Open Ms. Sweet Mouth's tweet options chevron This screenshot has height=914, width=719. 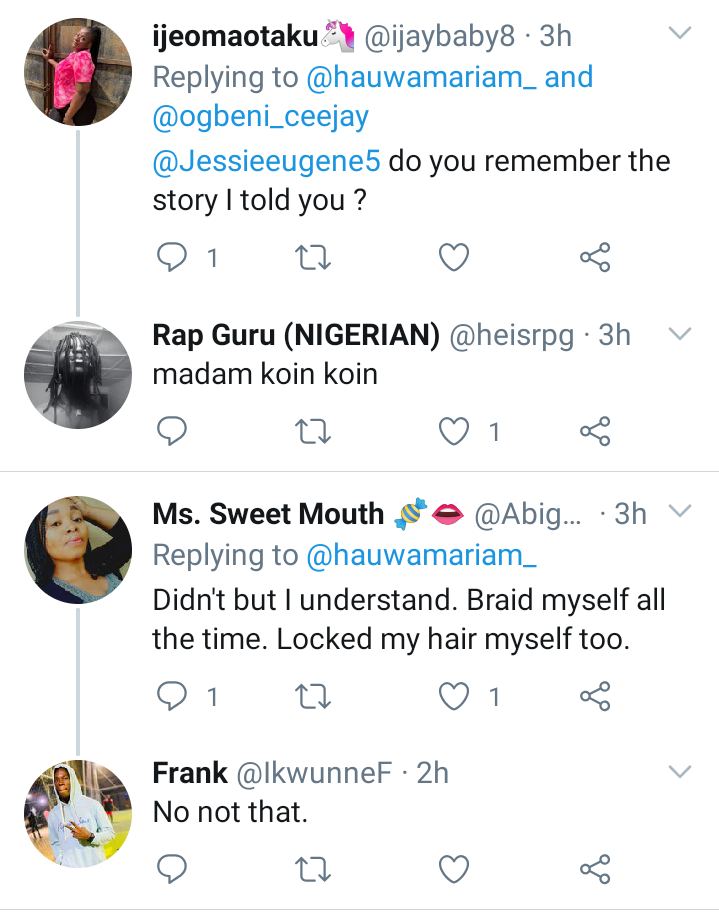pyautogui.click(x=680, y=512)
